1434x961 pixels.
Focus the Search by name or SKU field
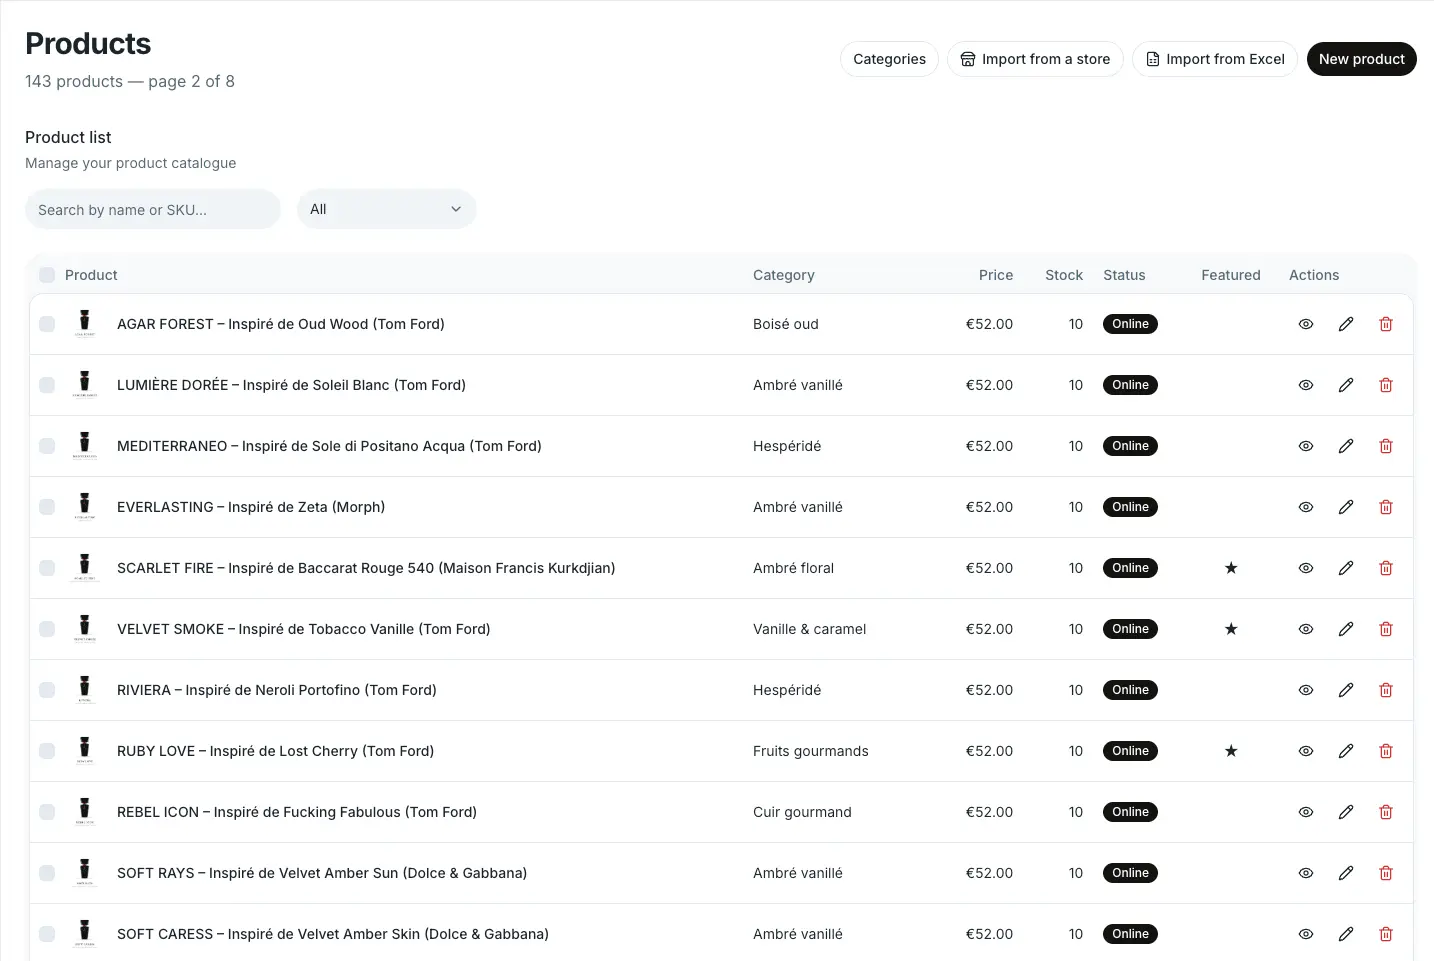click(153, 209)
